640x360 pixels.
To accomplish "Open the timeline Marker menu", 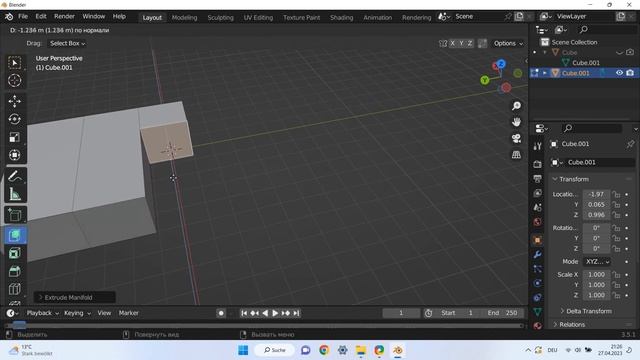I will coord(129,313).
